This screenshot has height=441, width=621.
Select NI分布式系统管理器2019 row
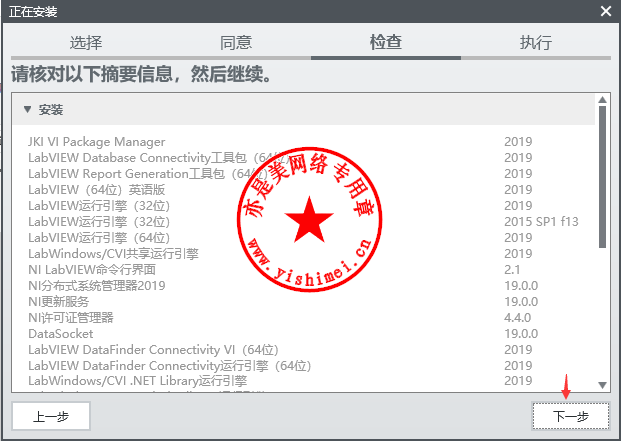tap(304, 285)
